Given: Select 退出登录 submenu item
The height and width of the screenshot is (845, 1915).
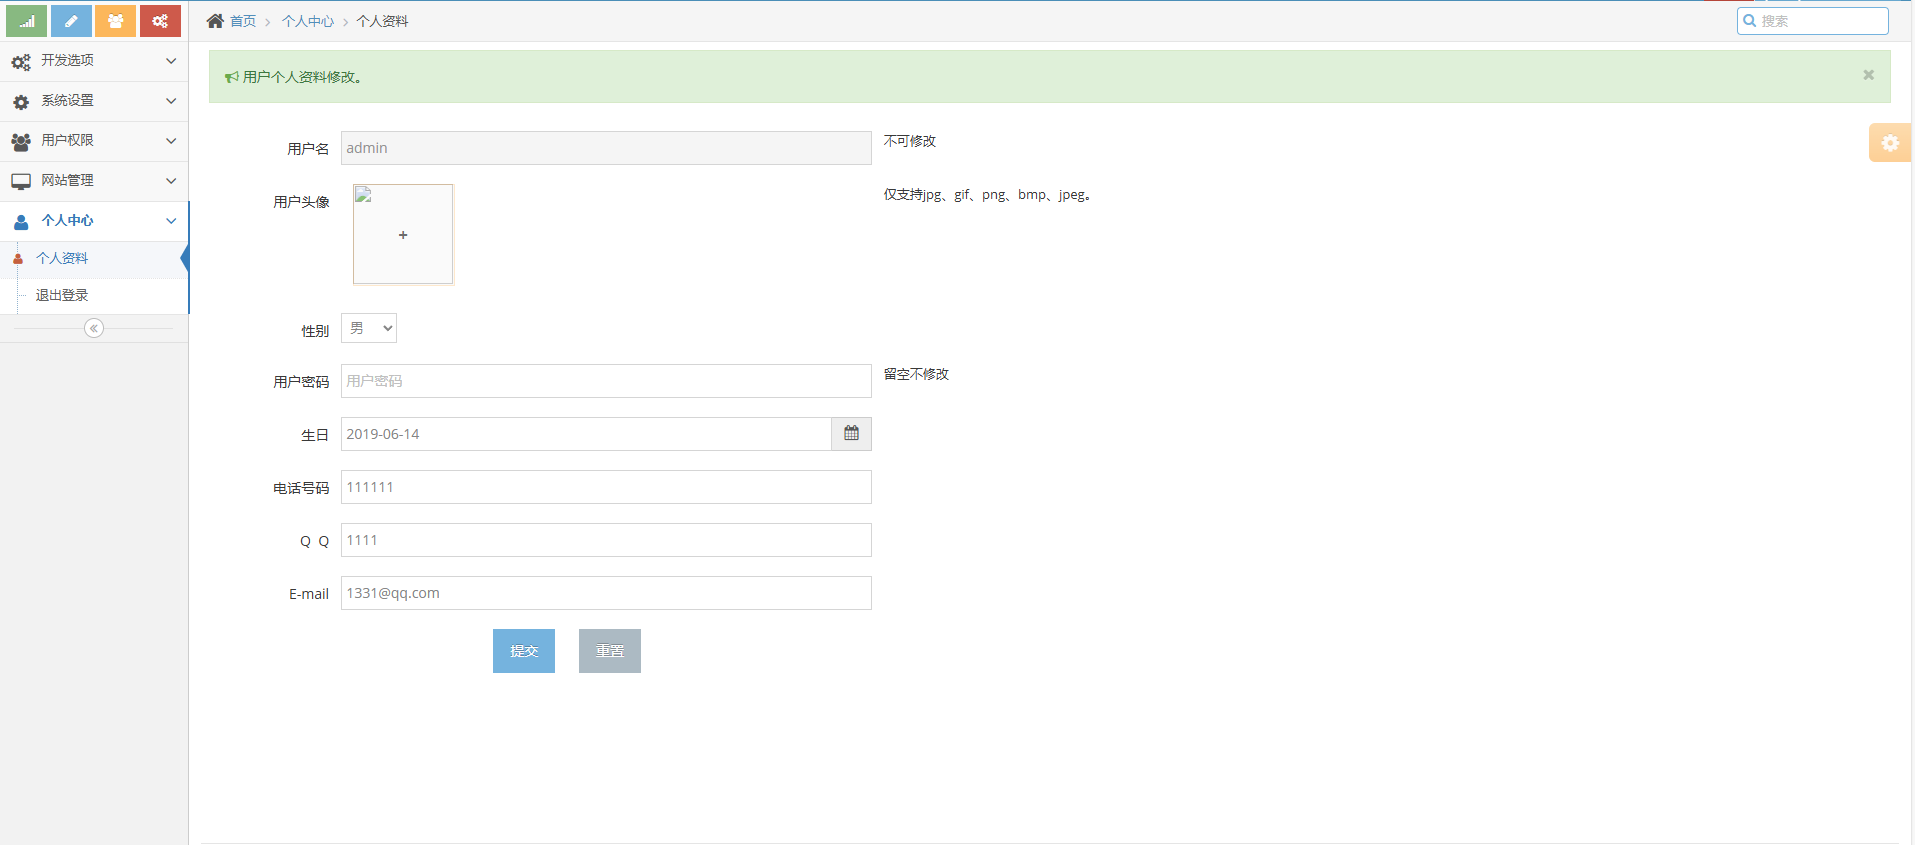Looking at the screenshot, I should tap(94, 296).
